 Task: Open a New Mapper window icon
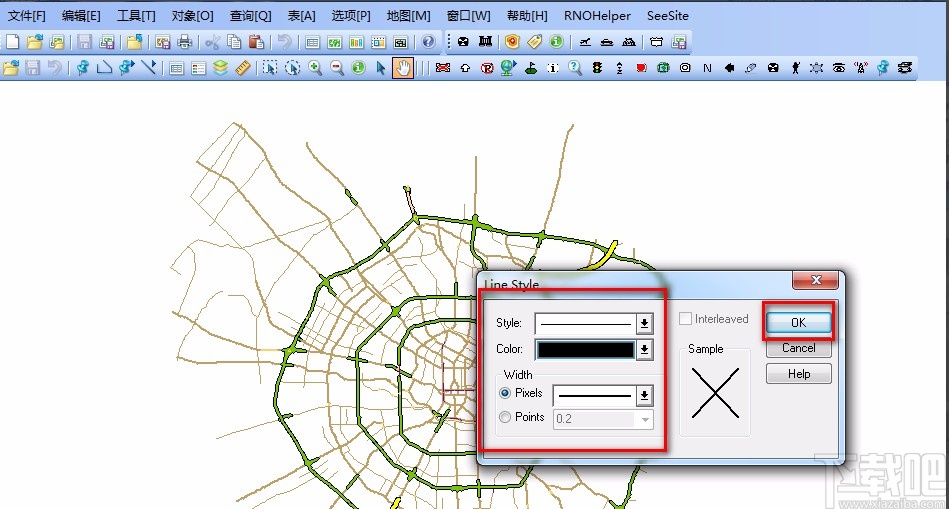coord(334,42)
